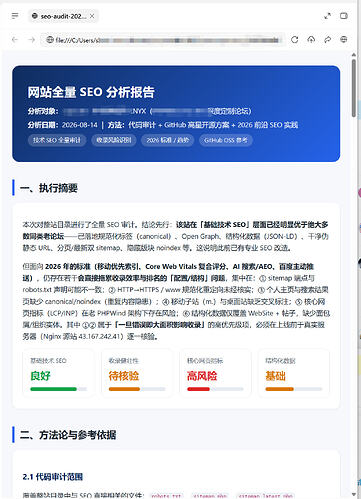Click the orange progress bar under 基础
Screen dimensions: 361x499
click(279, 389)
